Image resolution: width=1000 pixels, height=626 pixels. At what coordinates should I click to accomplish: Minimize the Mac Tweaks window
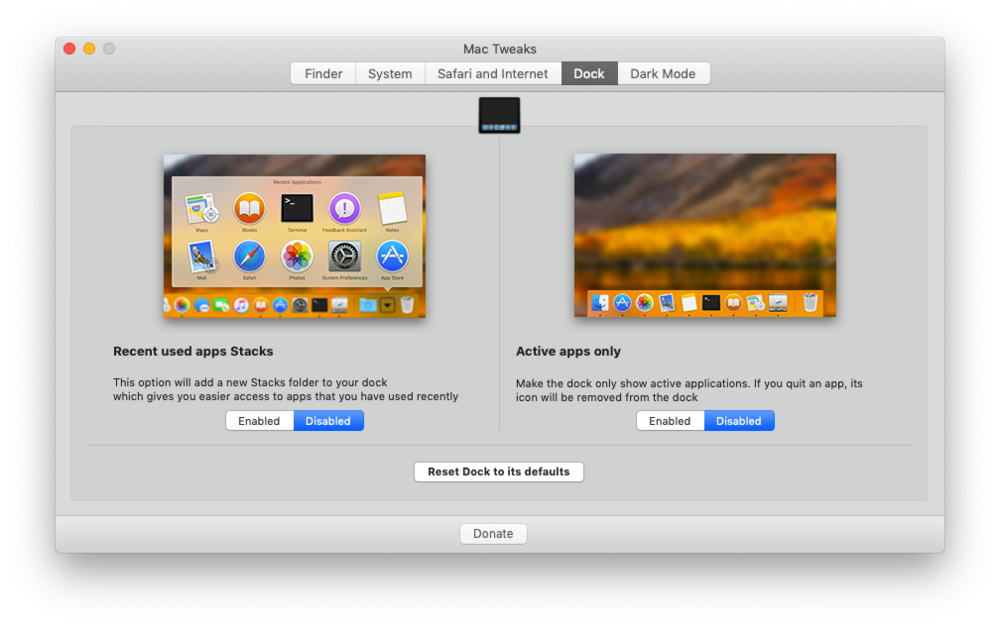pos(89,48)
